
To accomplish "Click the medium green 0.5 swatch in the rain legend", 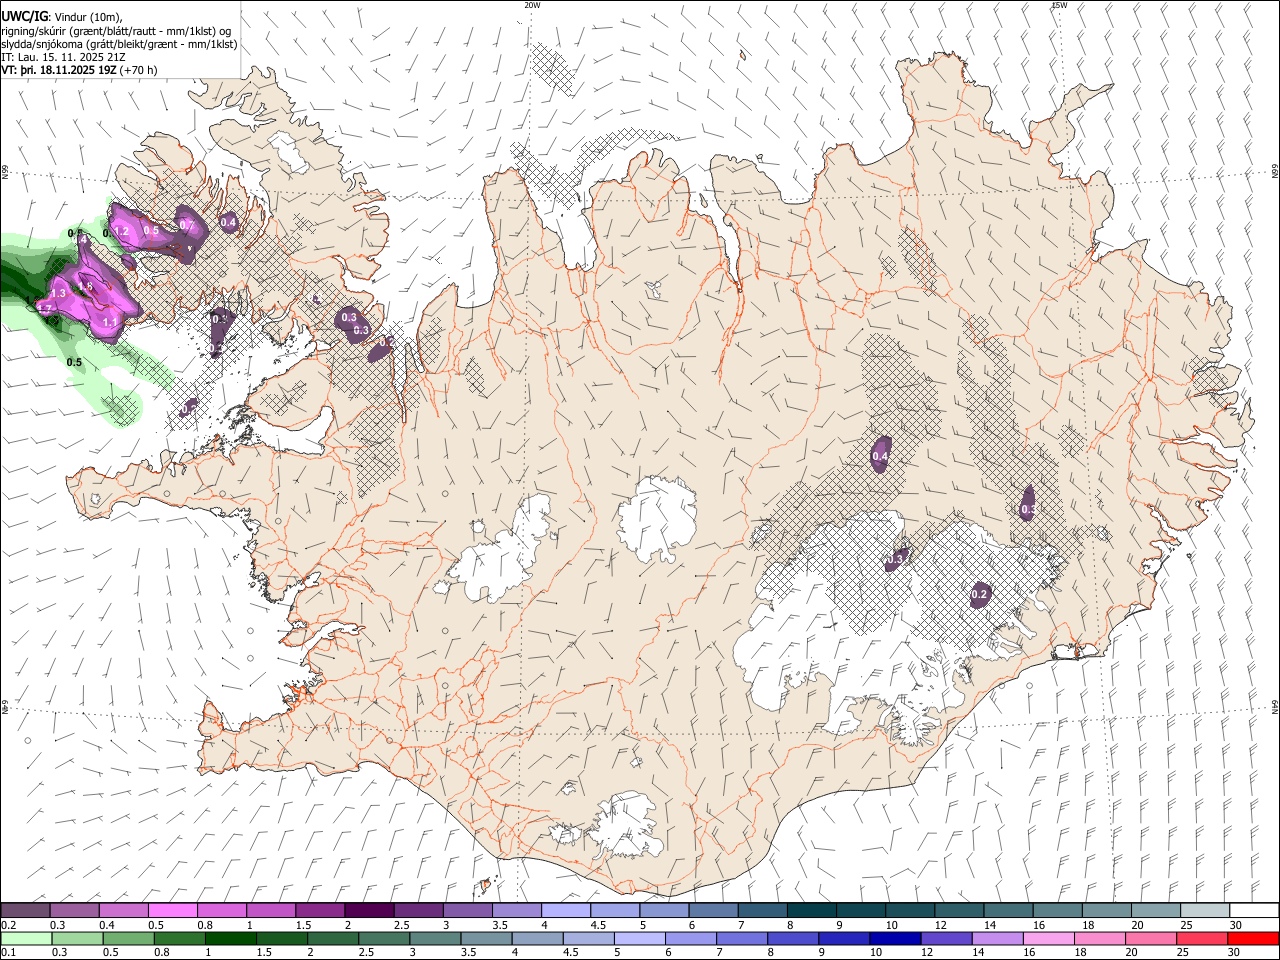I will (x=130, y=938).
